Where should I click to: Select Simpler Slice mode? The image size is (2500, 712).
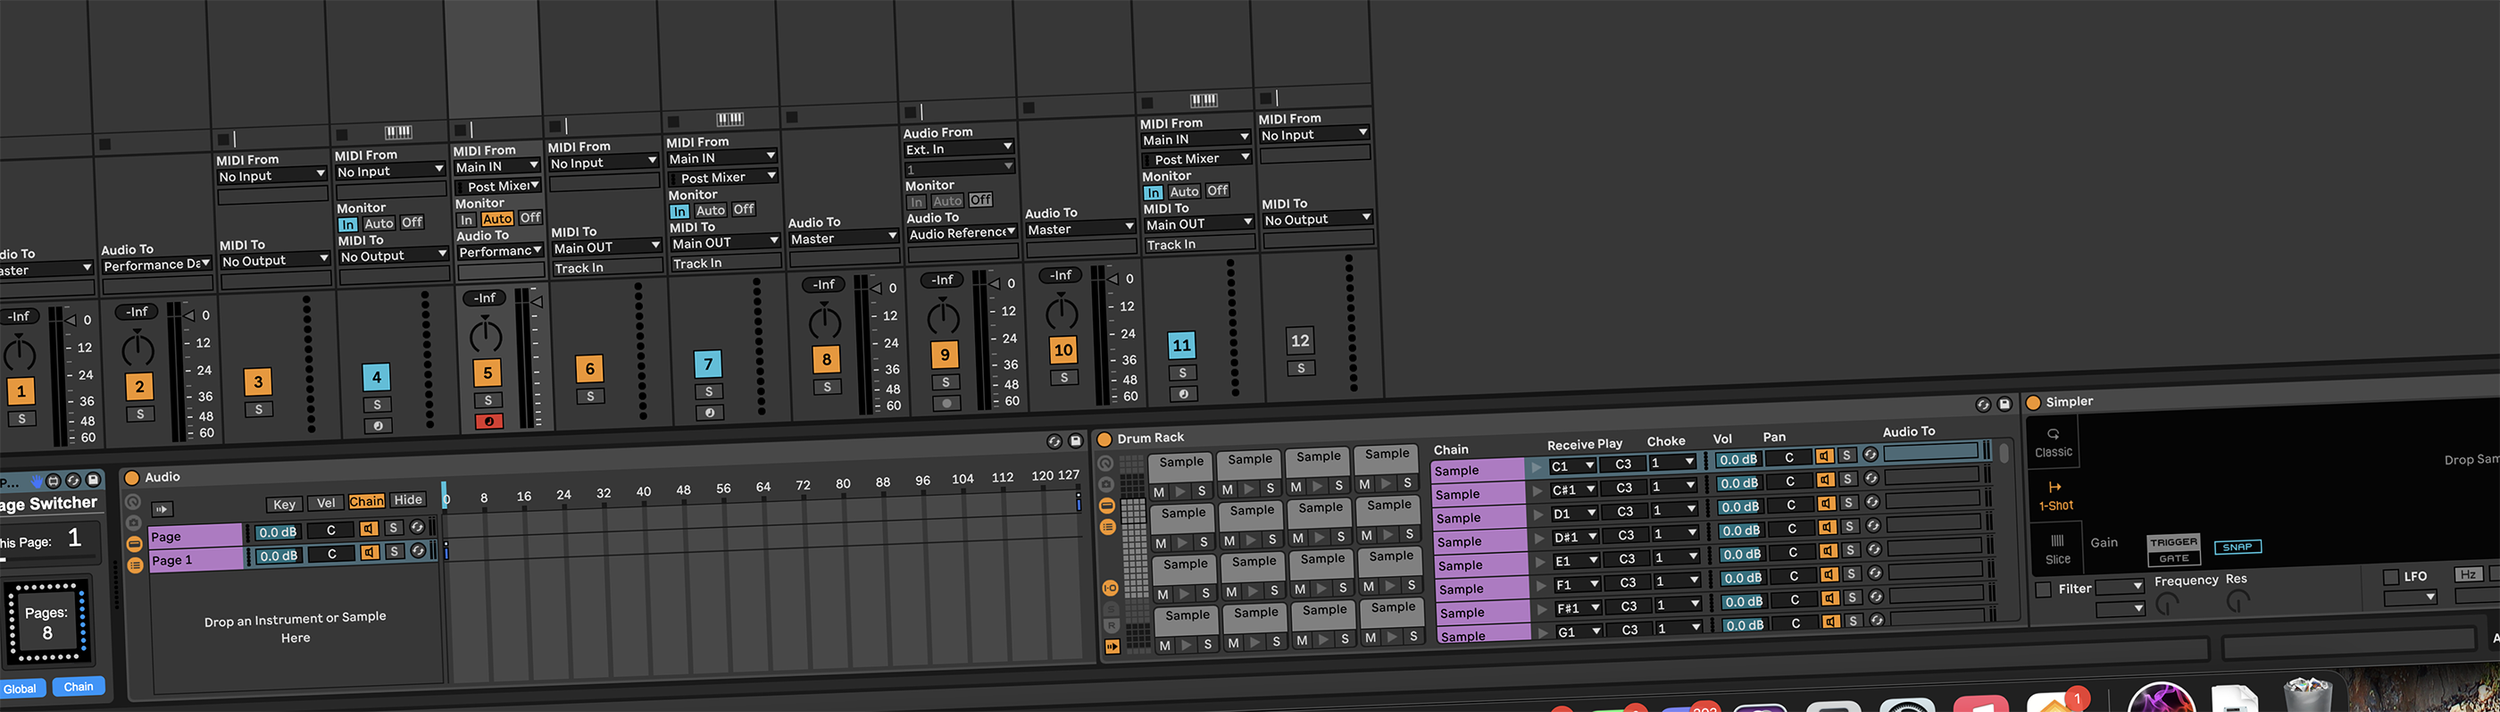pyautogui.click(x=2058, y=549)
